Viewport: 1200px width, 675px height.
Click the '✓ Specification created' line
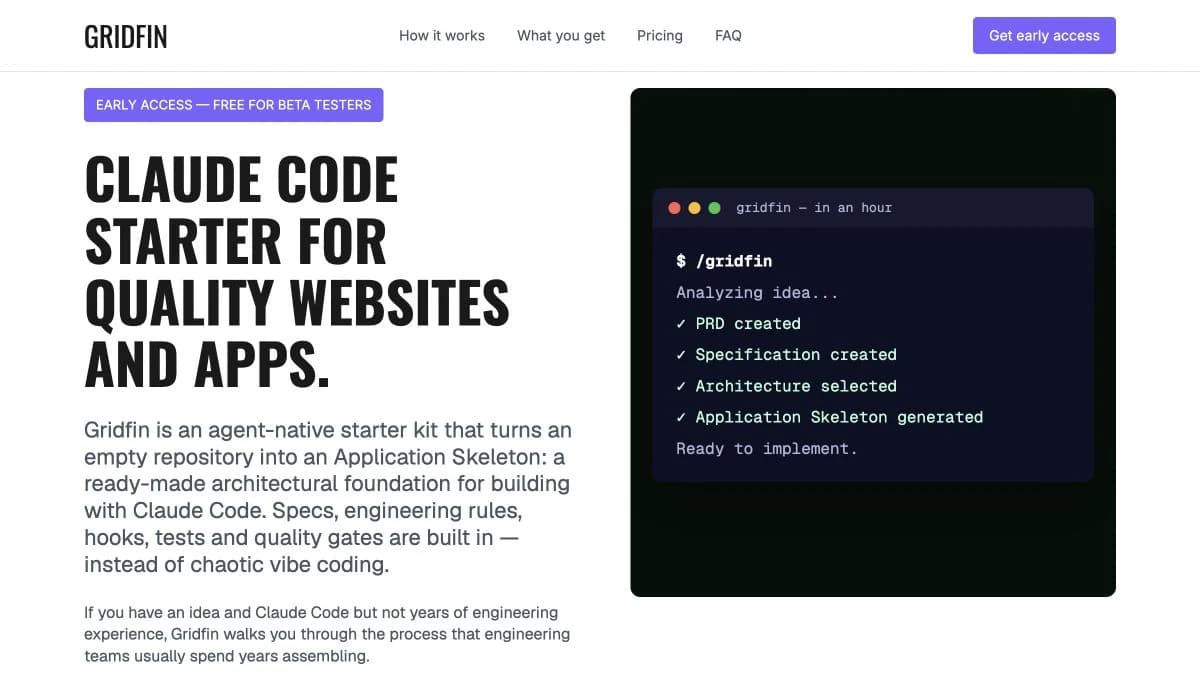click(x=786, y=355)
